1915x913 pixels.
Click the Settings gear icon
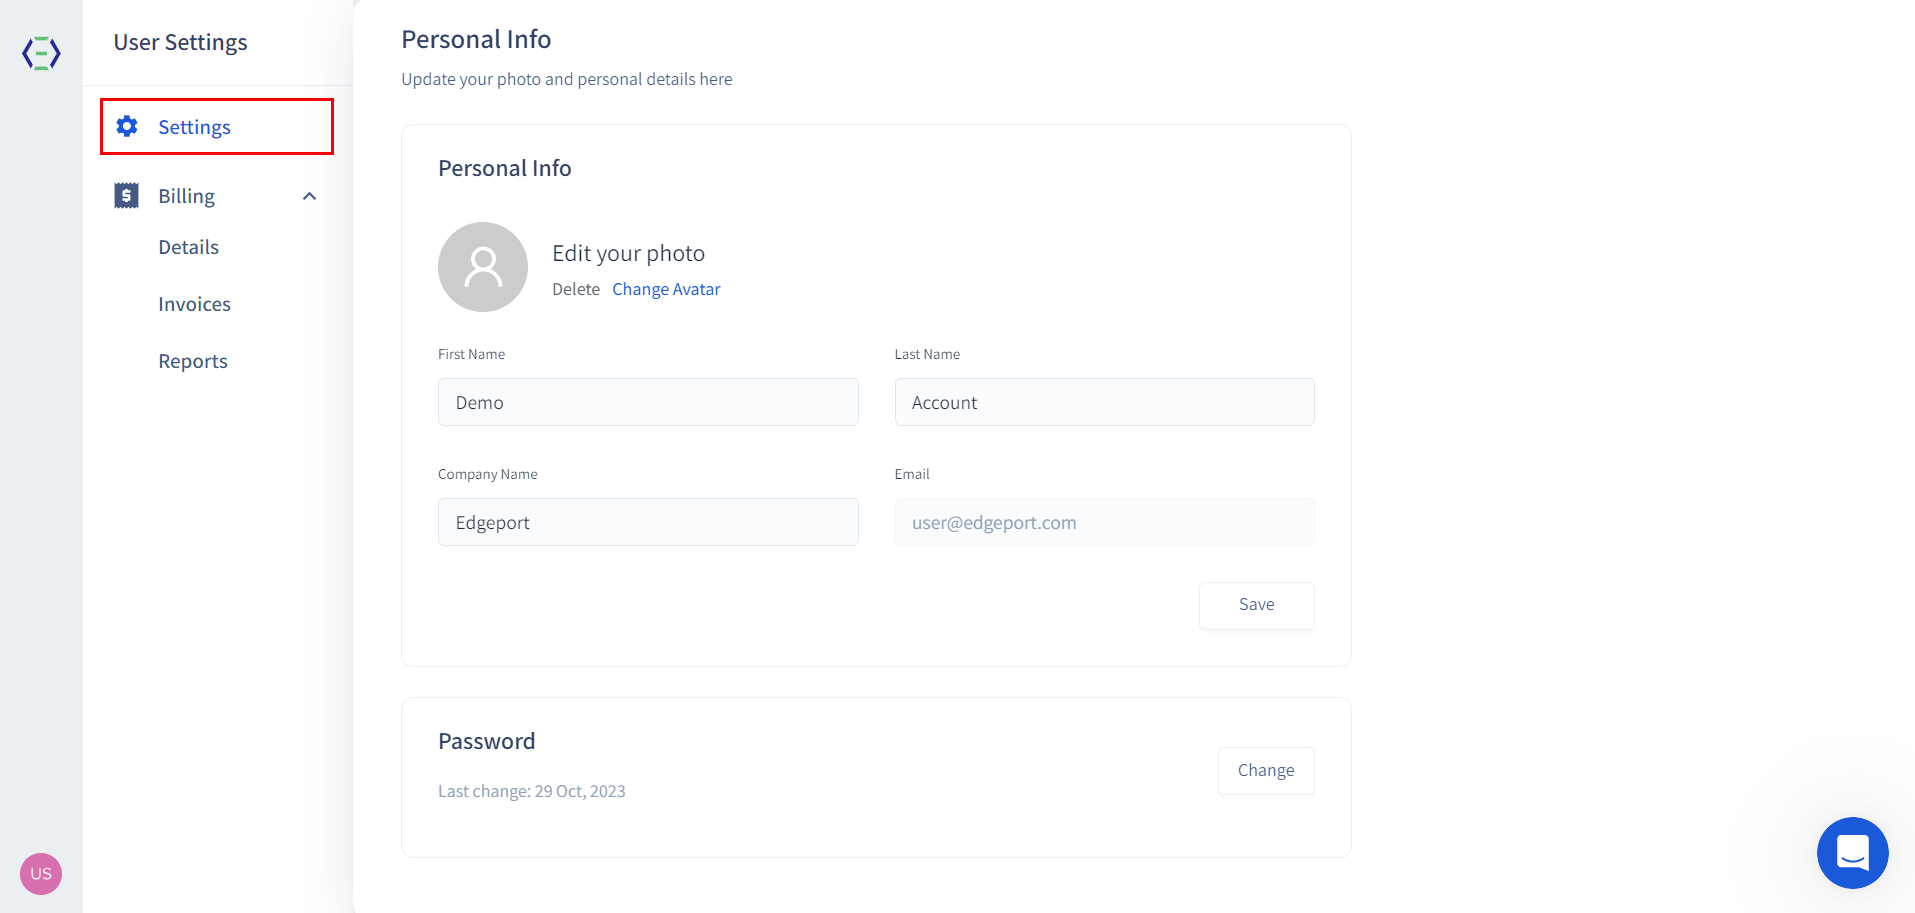(127, 127)
